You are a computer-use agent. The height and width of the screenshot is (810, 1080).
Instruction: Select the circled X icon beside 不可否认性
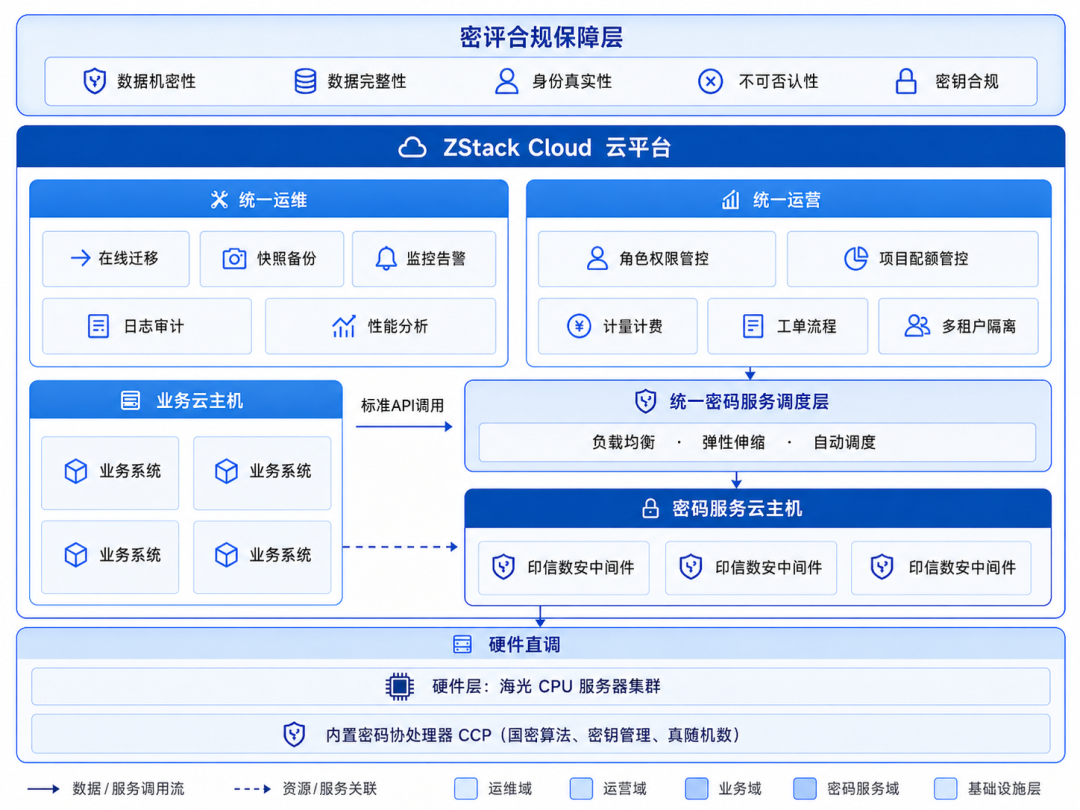point(710,81)
